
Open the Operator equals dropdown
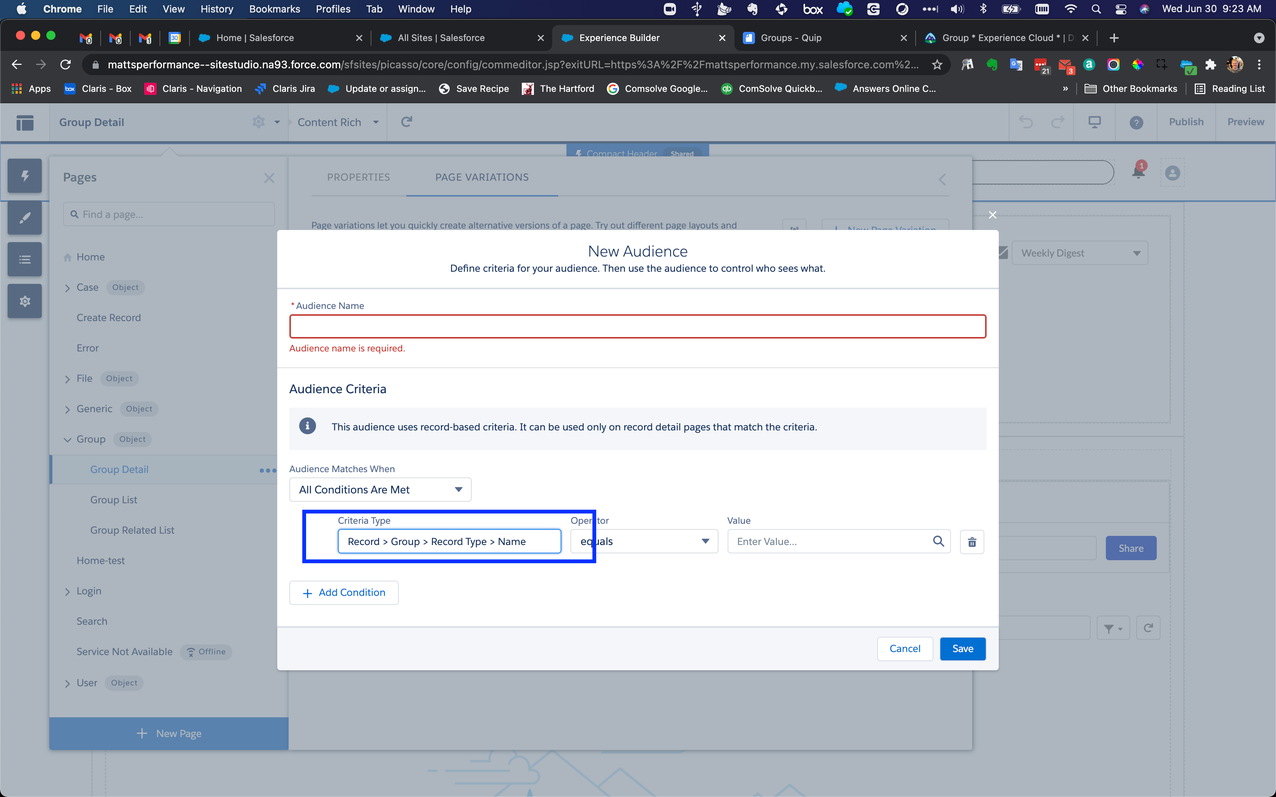[644, 541]
